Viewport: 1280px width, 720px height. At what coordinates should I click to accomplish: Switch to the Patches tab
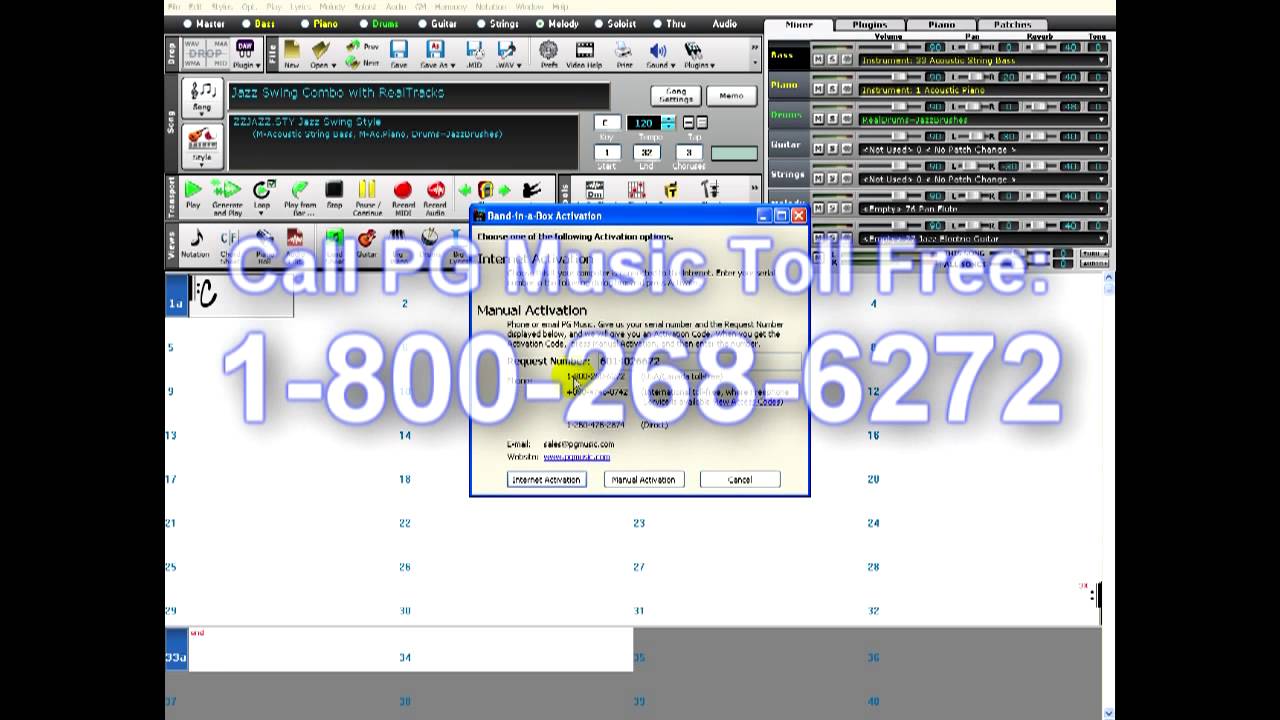tap(1012, 25)
